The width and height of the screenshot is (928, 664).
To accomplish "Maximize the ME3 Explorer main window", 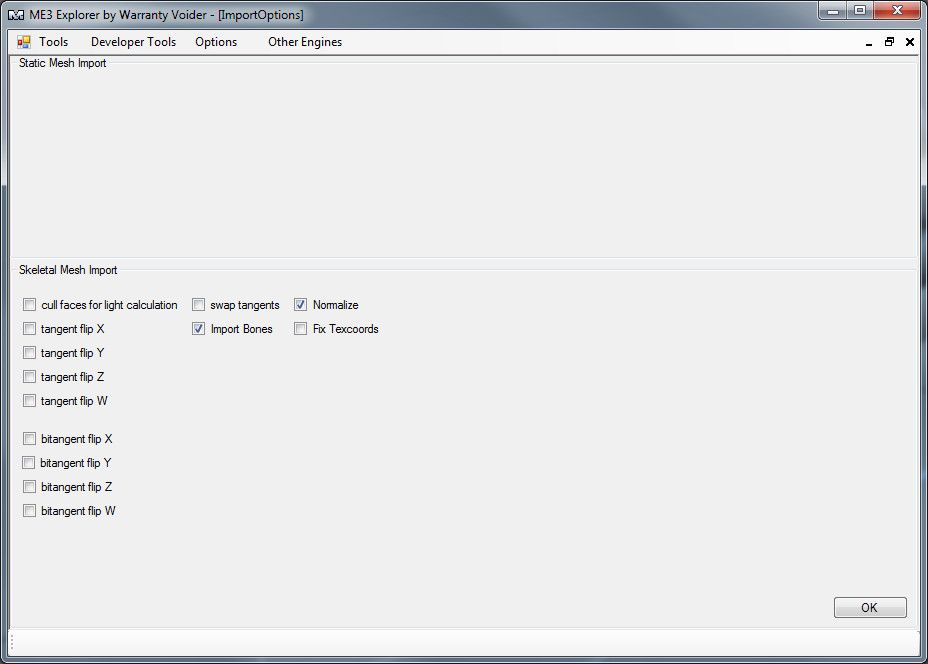I will click(860, 11).
